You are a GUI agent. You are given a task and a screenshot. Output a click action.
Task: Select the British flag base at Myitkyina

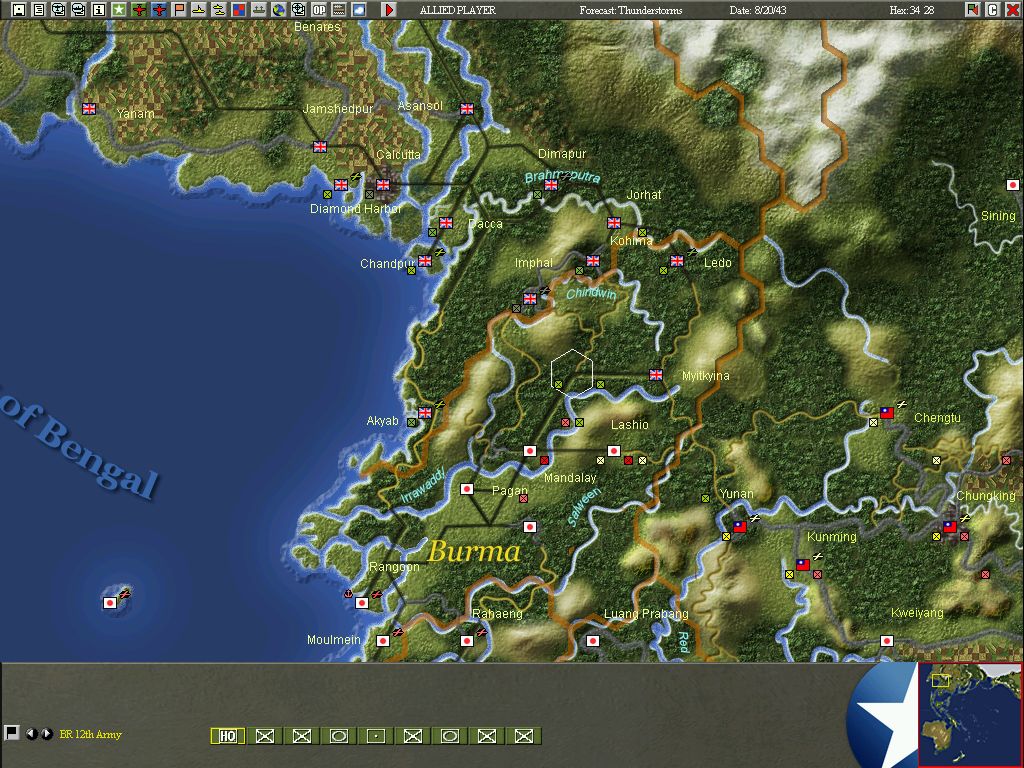656,375
